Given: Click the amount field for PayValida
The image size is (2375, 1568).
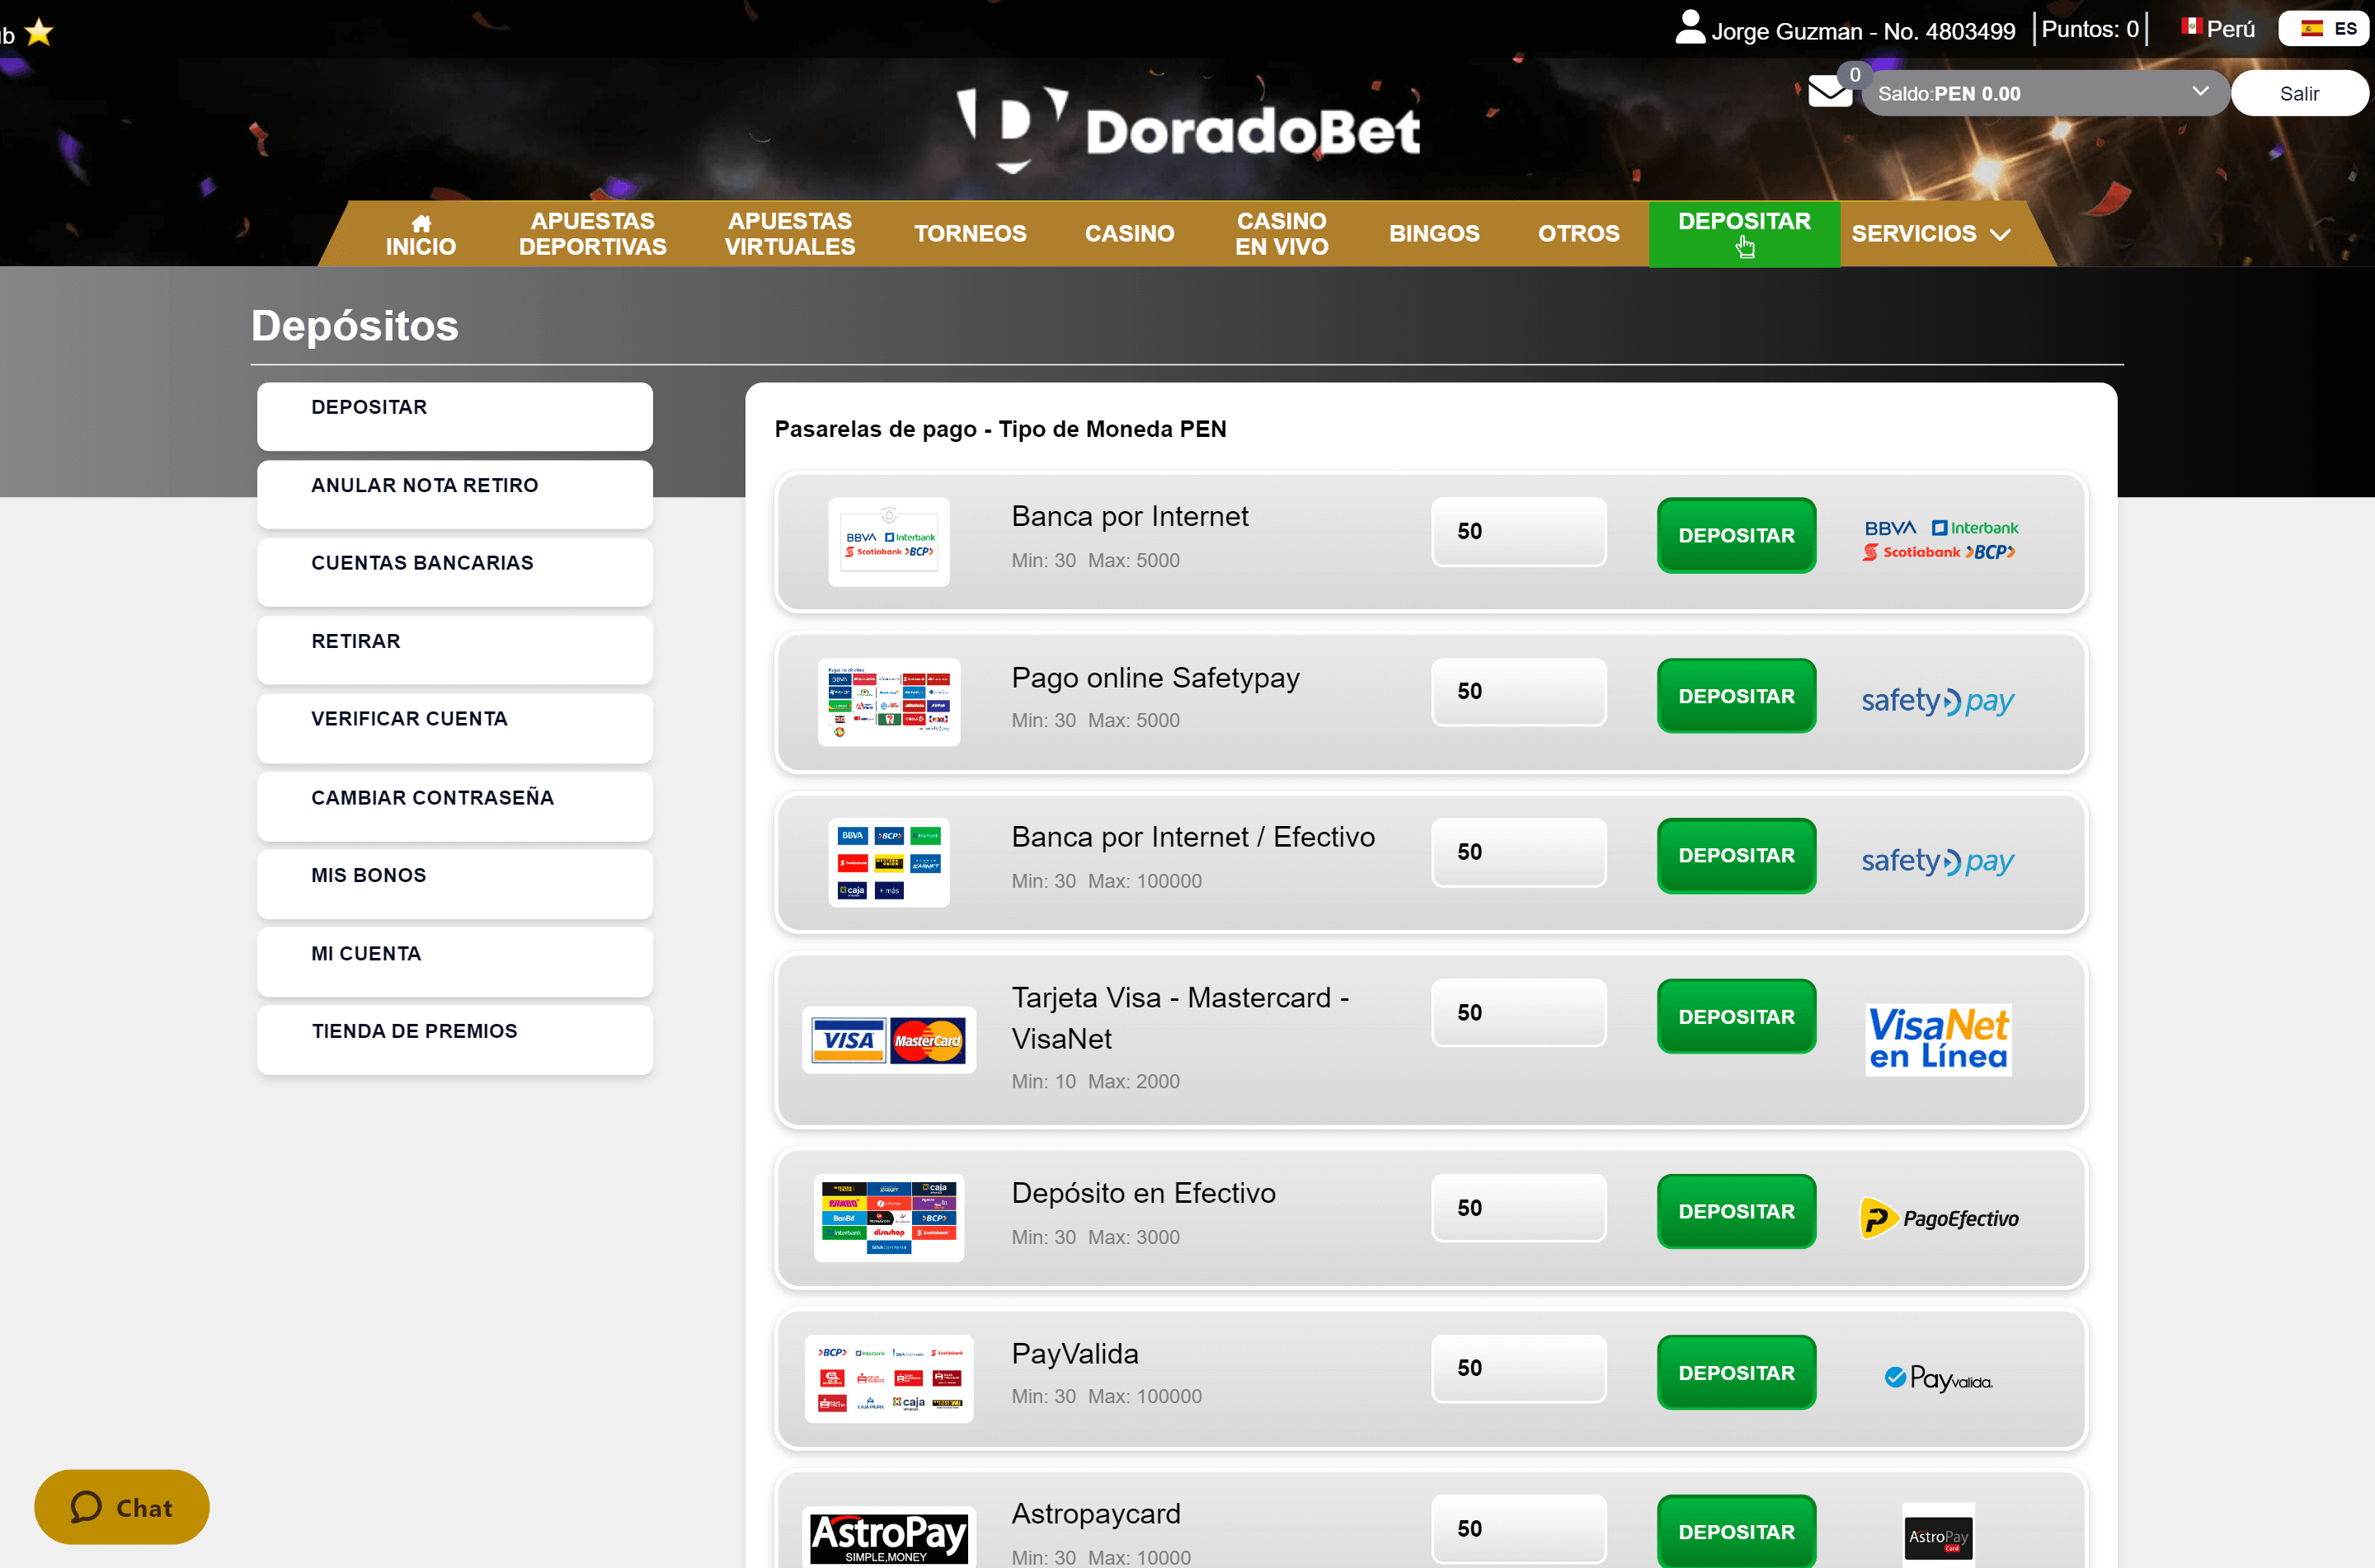Looking at the screenshot, I should pos(1517,1368).
